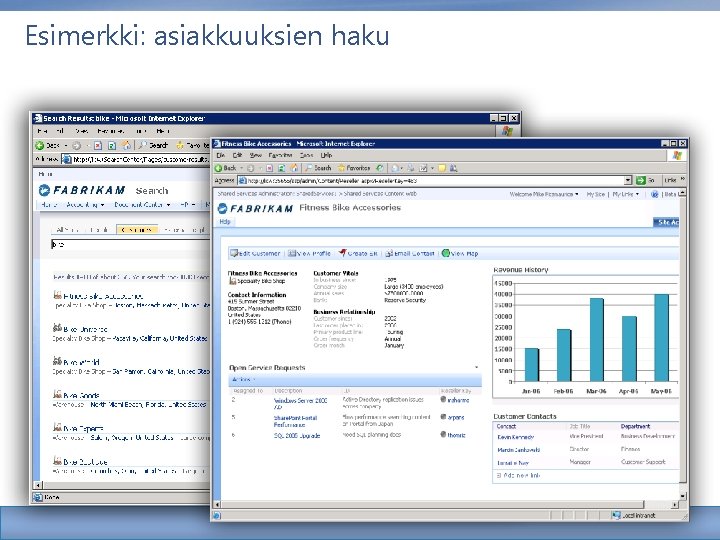Viewport: 720px width, 540px height.
Task: Click View Profile action
Action: point(309,253)
